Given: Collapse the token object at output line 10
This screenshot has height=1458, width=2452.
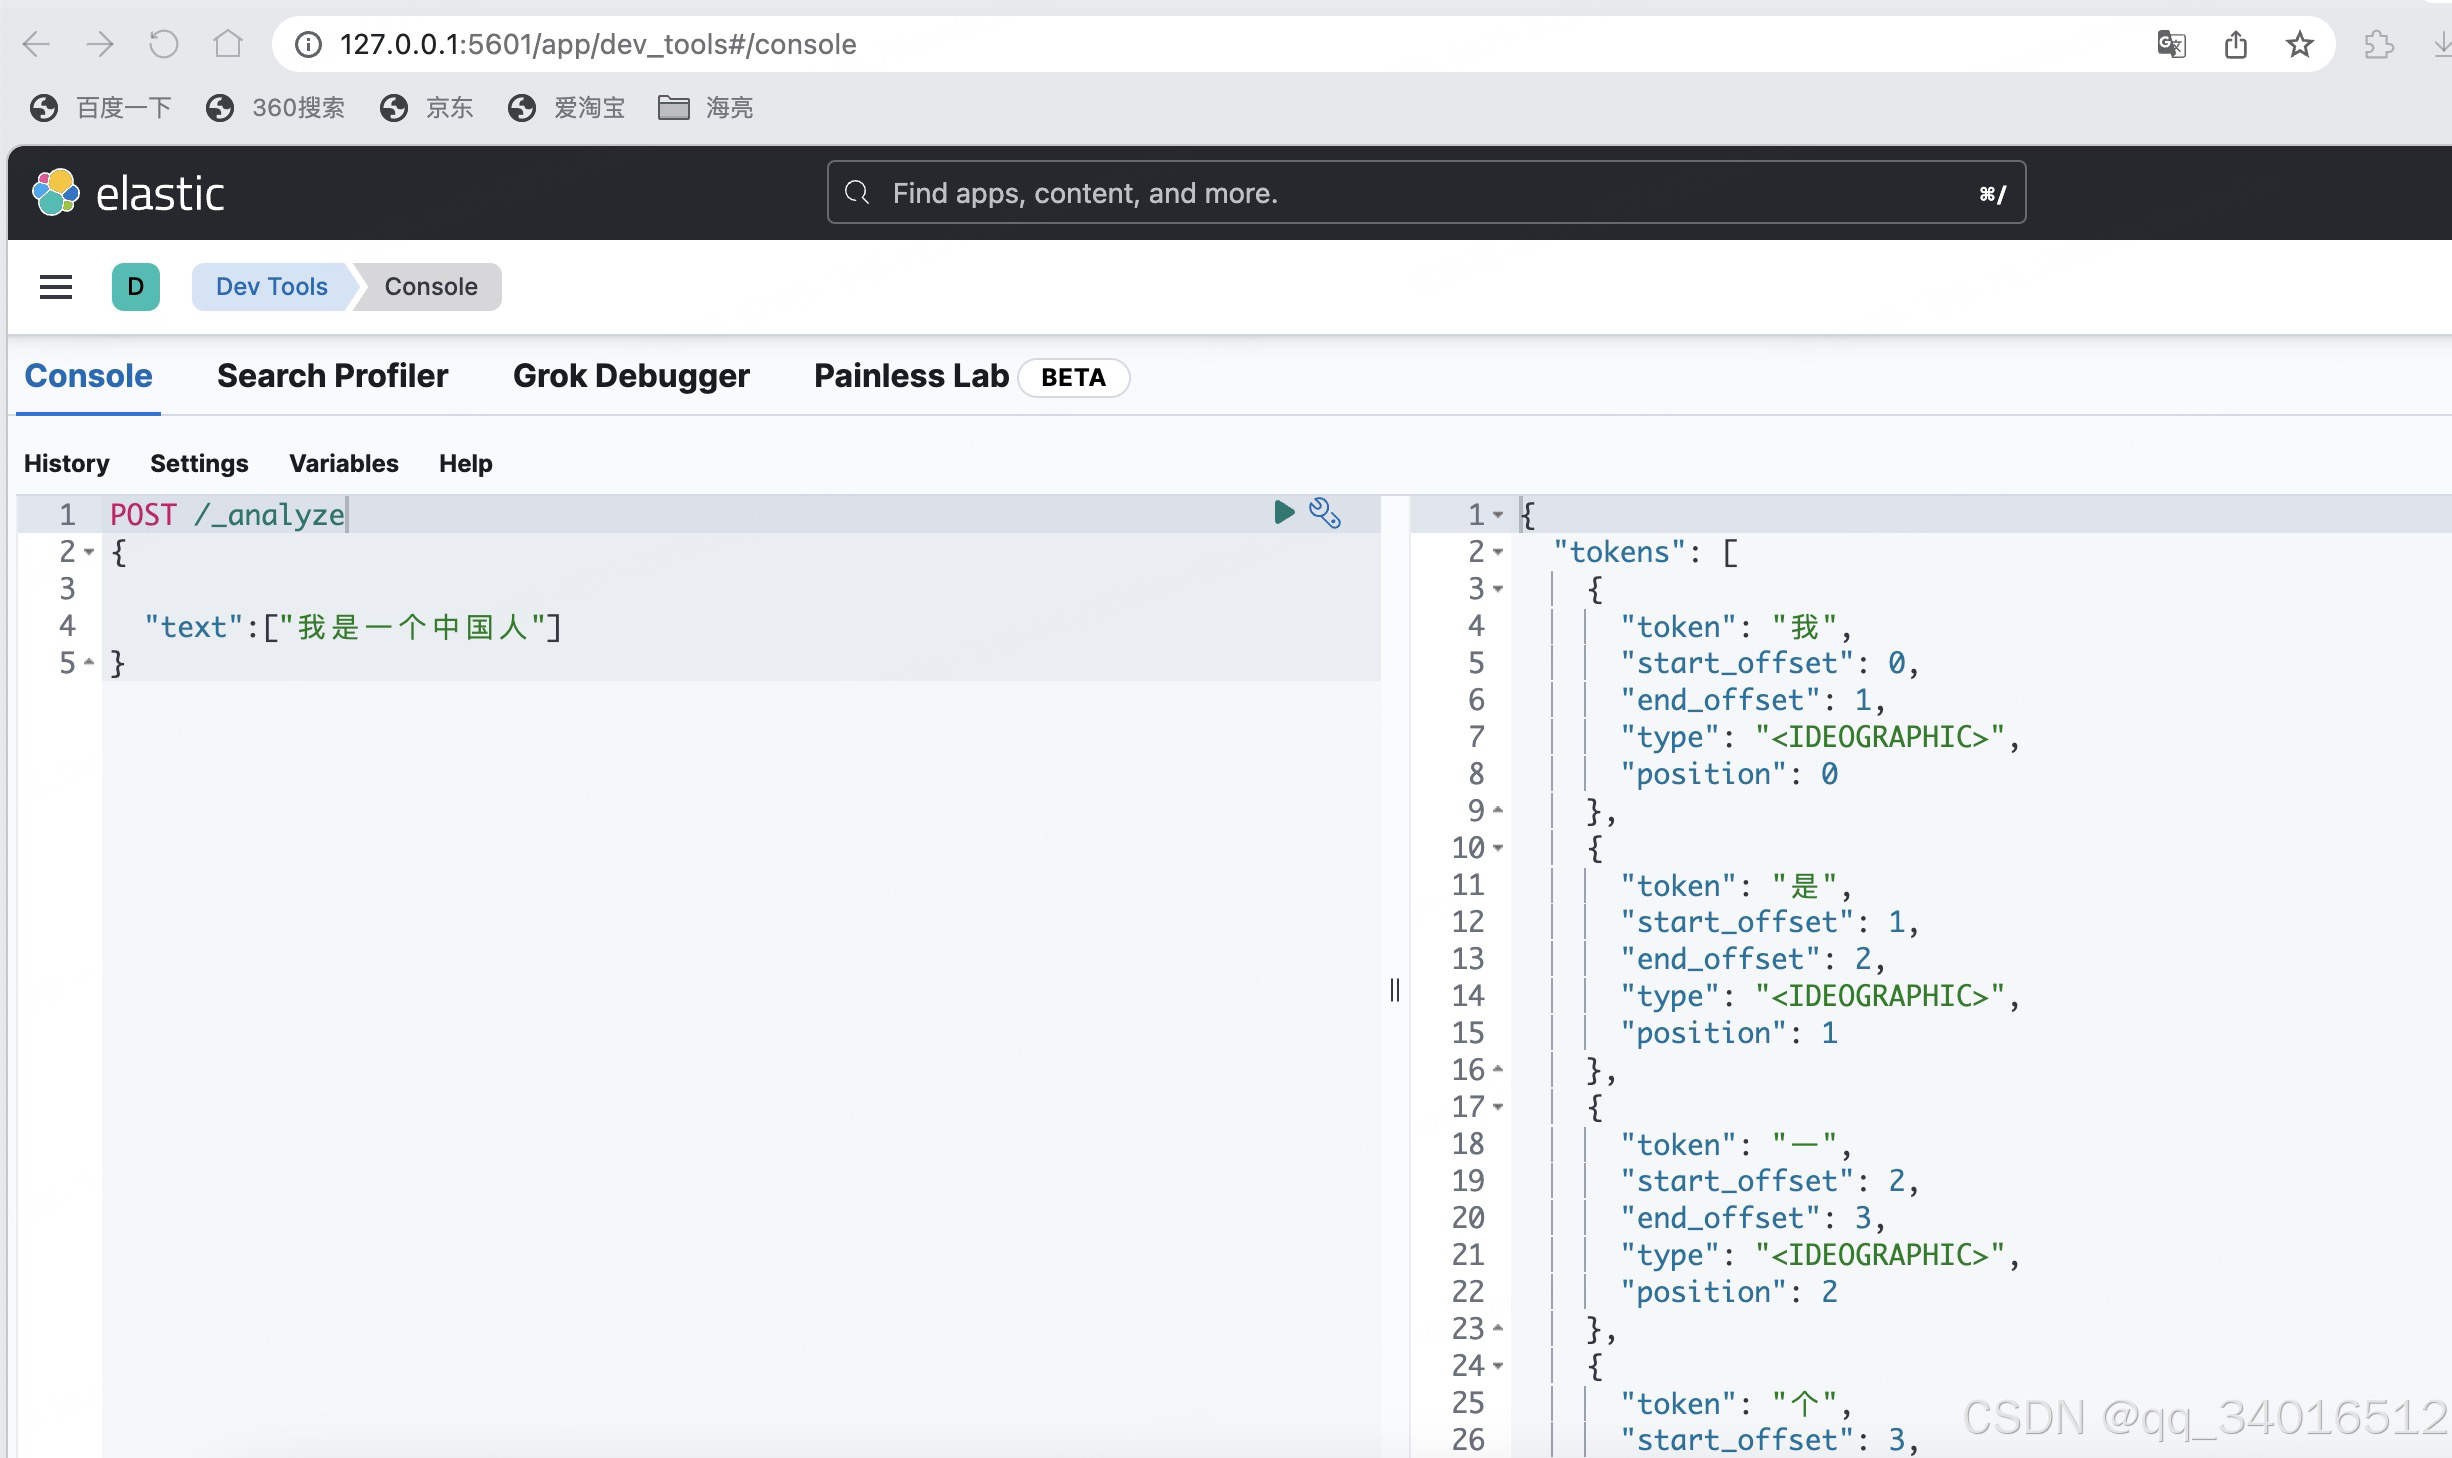Looking at the screenshot, I should (1498, 848).
